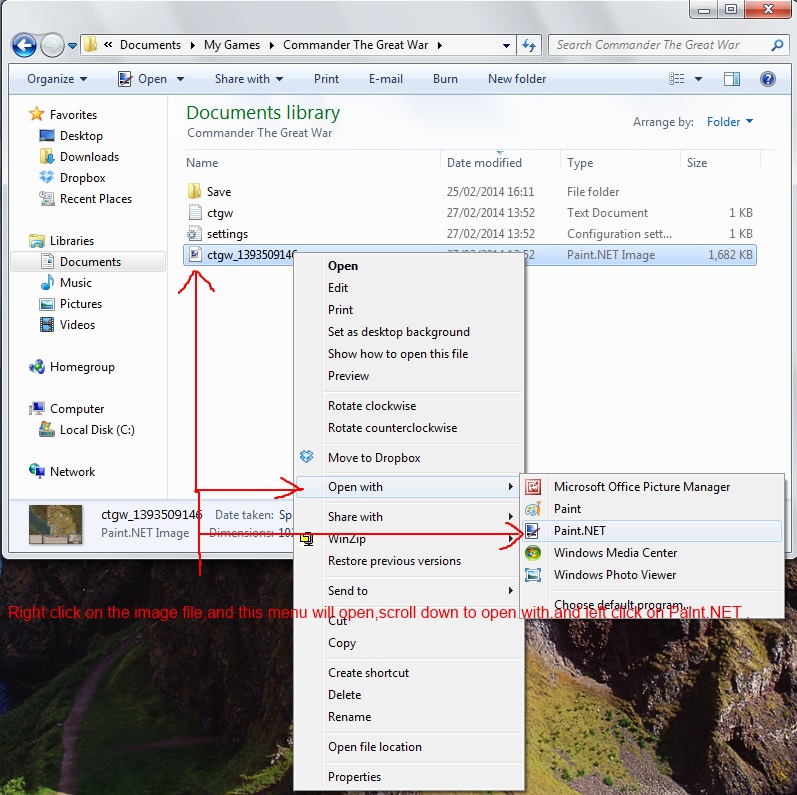This screenshot has width=797, height=795.
Task: Select the Videos library
Action: pyautogui.click(x=77, y=325)
